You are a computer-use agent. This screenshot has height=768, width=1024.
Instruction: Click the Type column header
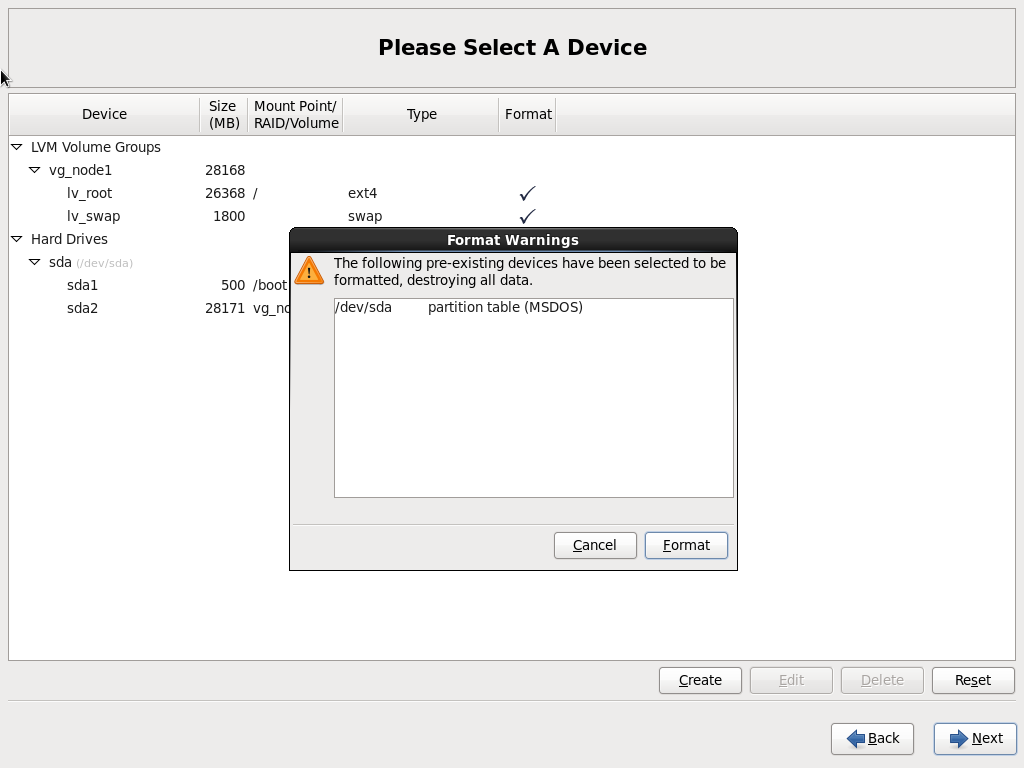click(x=421, y=114)
